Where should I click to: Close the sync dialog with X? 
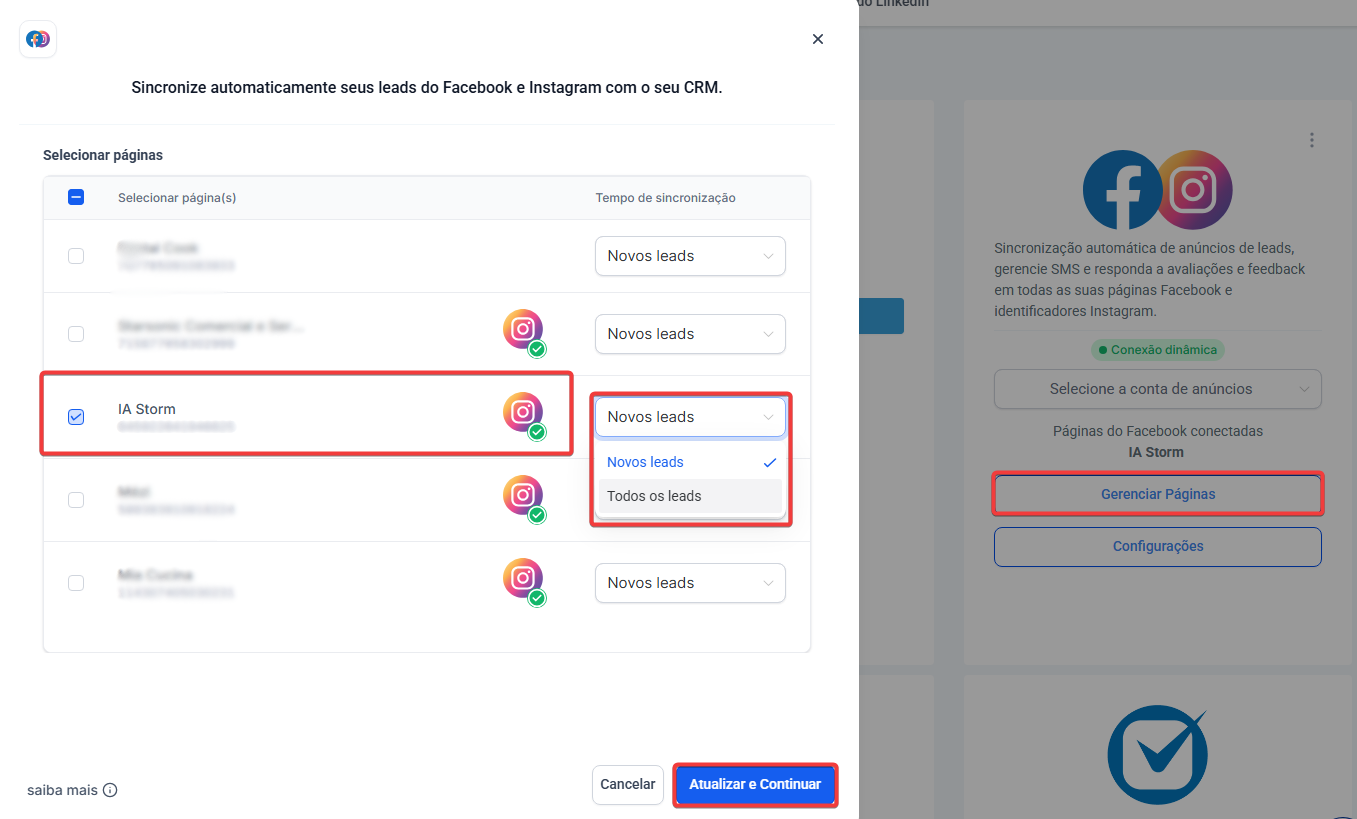point(818,39)
